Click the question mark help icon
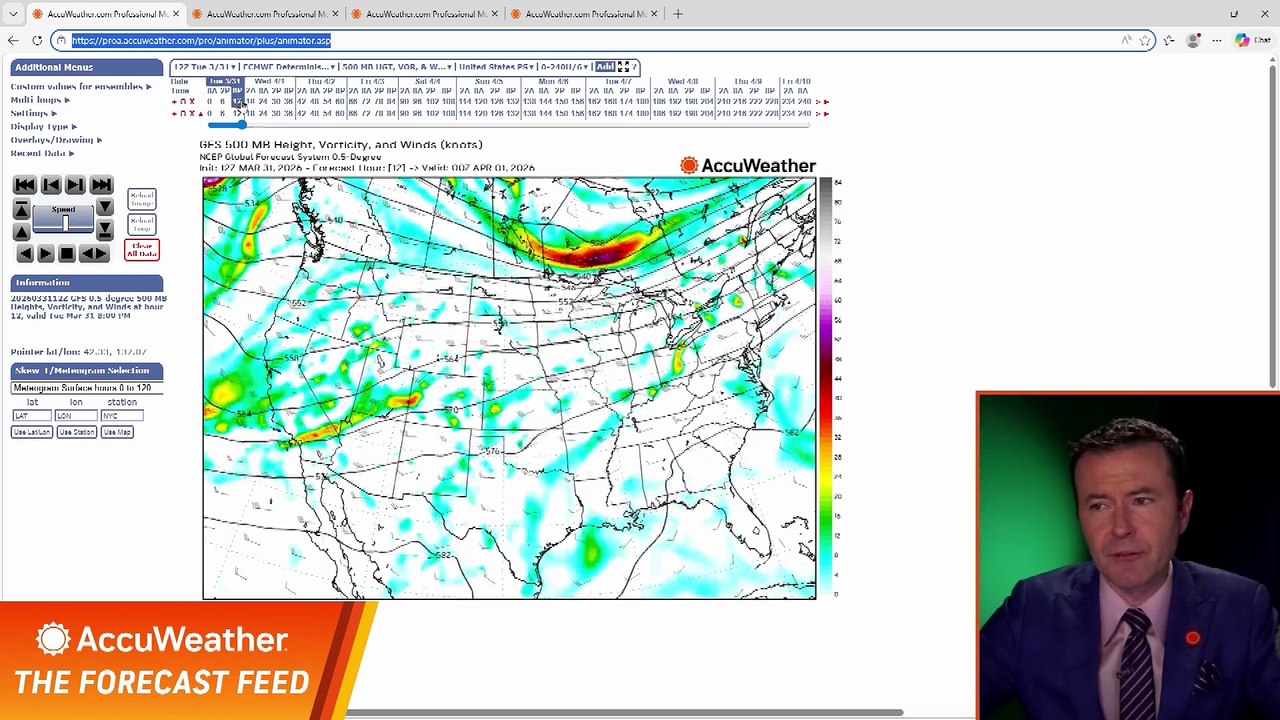The height and width of the screenshot is (720, 1280). point(634,67)
